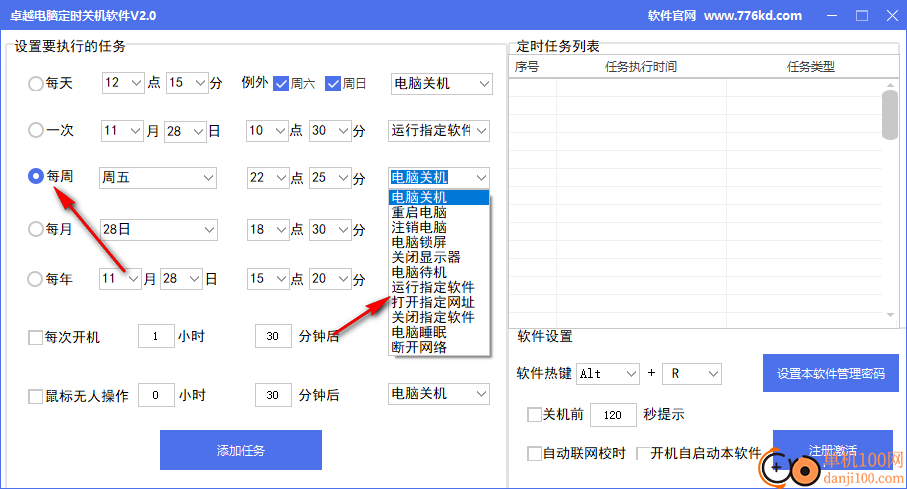The height and width of the screenshot is (489, 907).
Task: Click the task list scroll up arrow
Action: 890,86
